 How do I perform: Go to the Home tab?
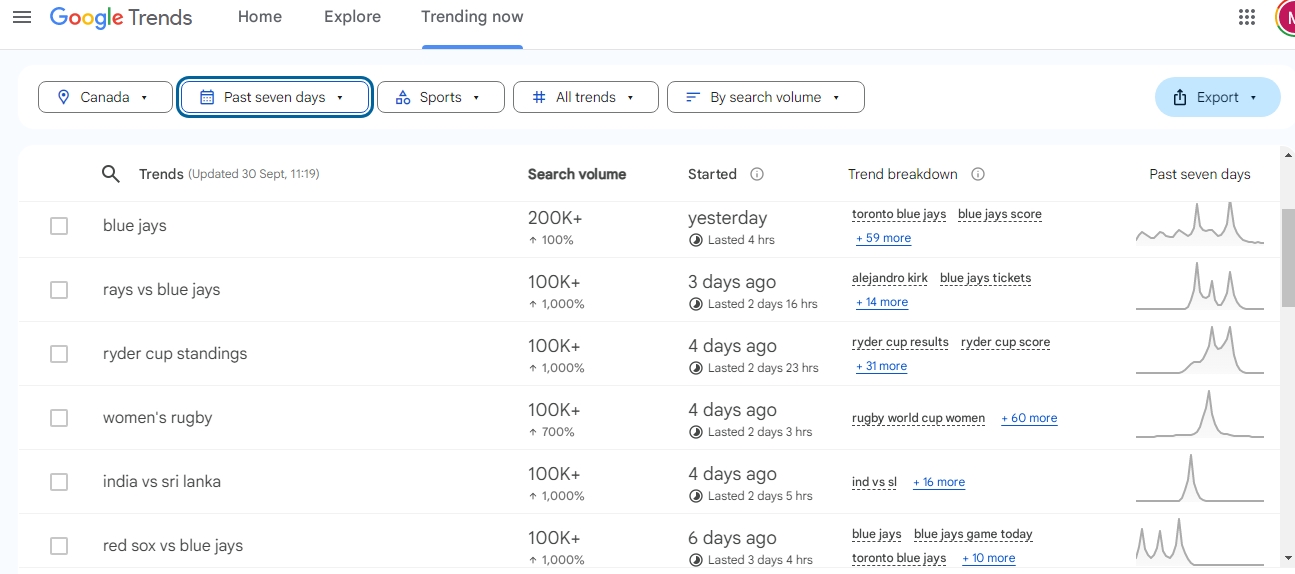click(x=260, y=17)
